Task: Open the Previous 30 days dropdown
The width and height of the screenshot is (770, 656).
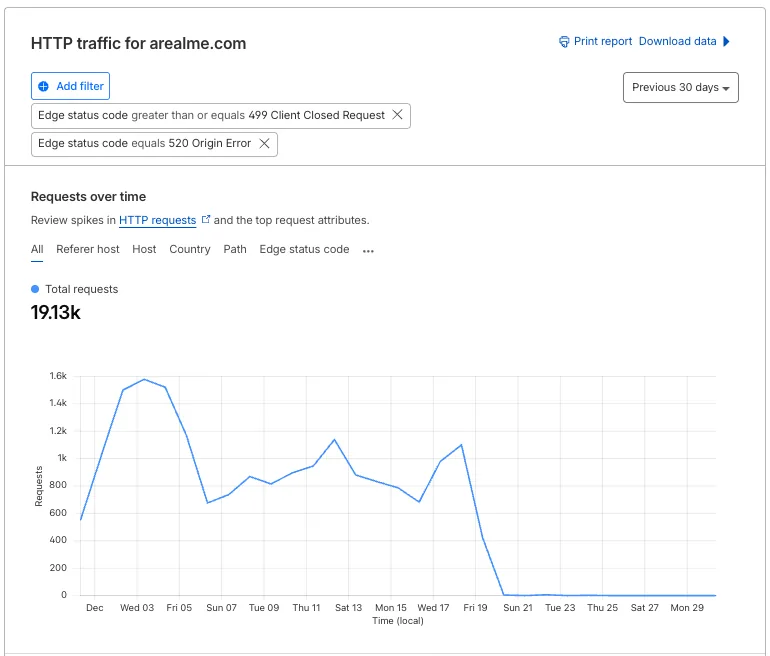Action: 681,87
